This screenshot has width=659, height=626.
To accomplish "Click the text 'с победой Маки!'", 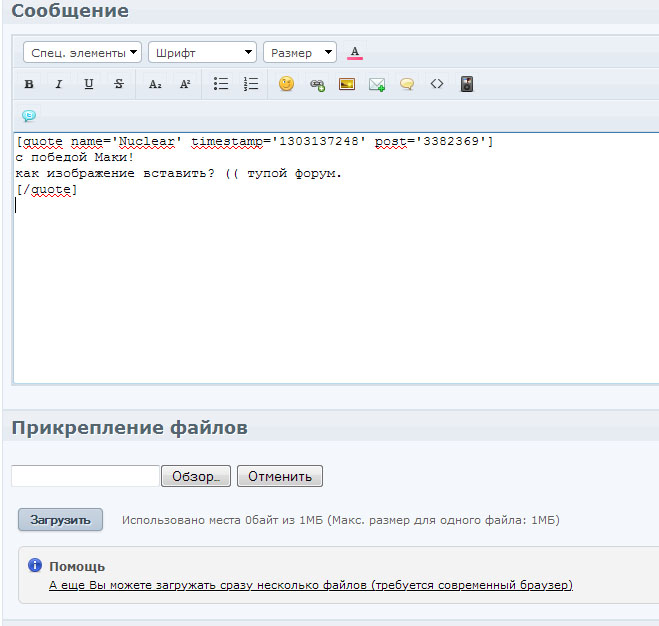I will click(74, 157).
